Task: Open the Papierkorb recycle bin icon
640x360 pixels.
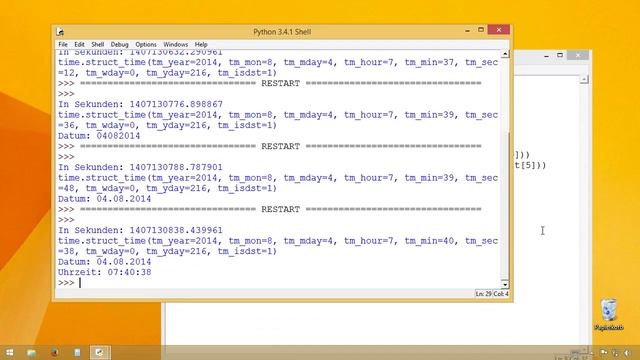Action: pos(609,314)
